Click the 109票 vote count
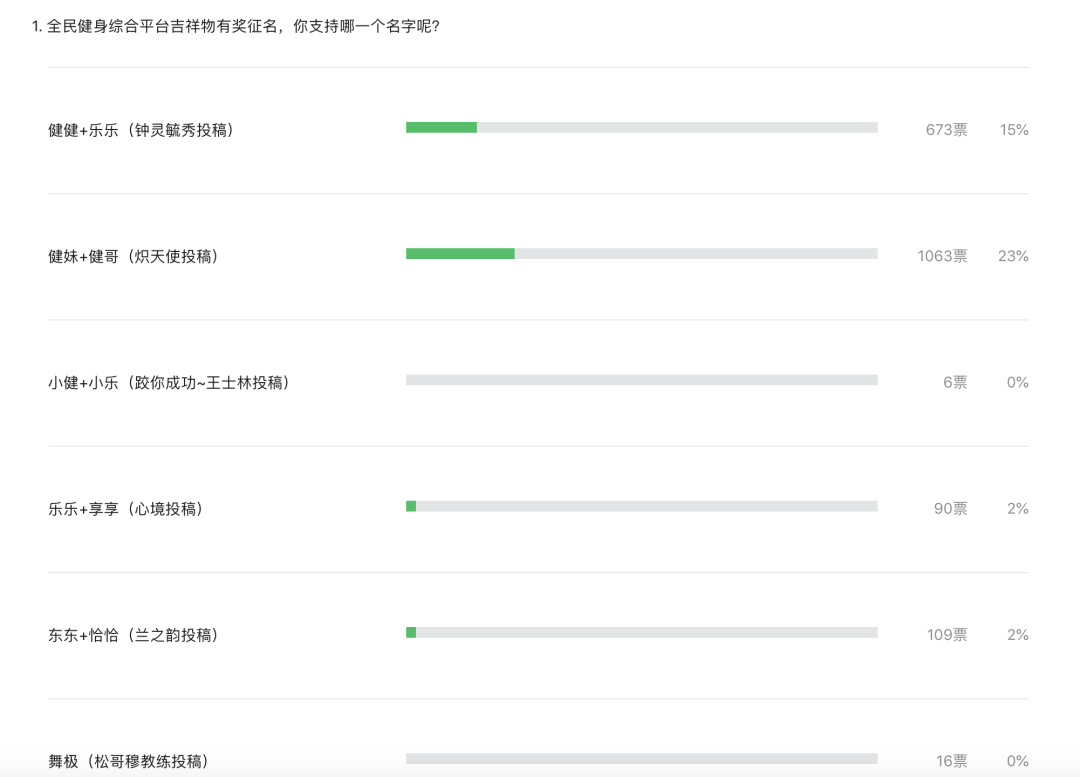Image resolution: width=1080 pixels, height=777 pixels. tap(947, 635)
